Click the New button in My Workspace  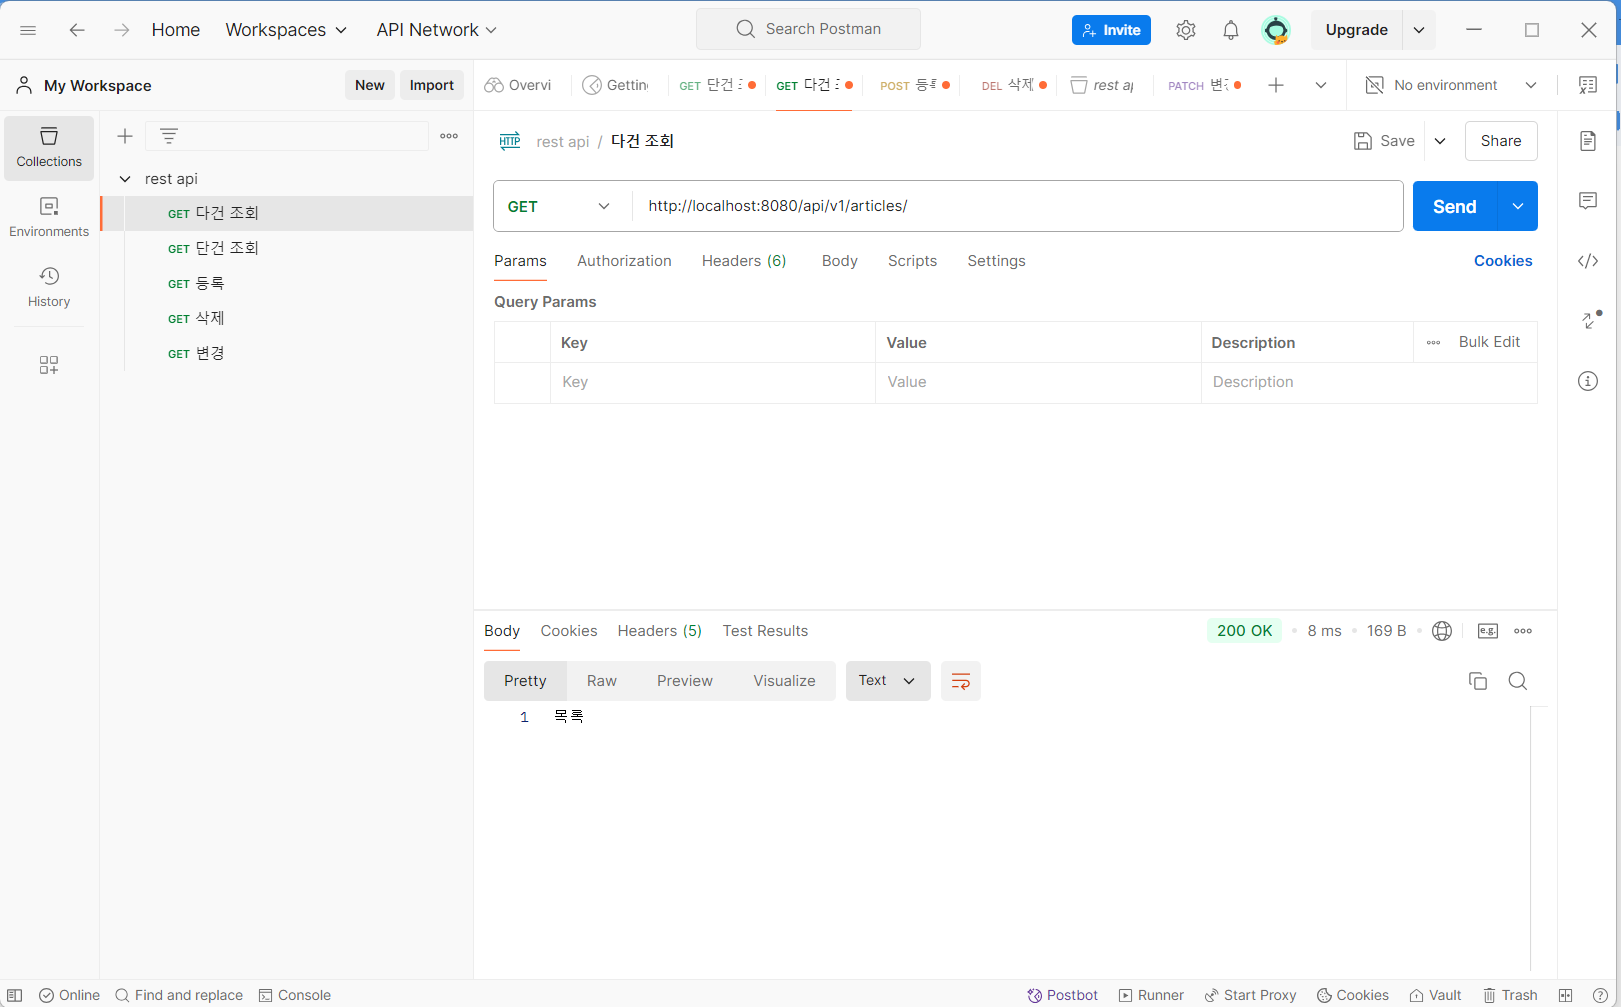(370, 85)
